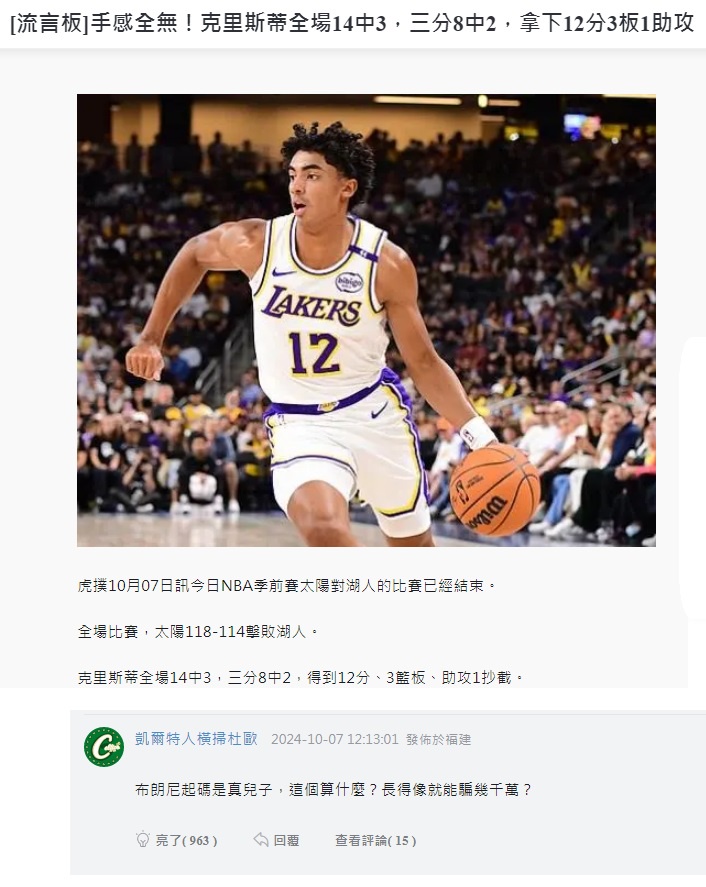Viewport: 706px width, 887px height.
Task: Open the commenter's green avatar icon
Action: pos(104,747)
